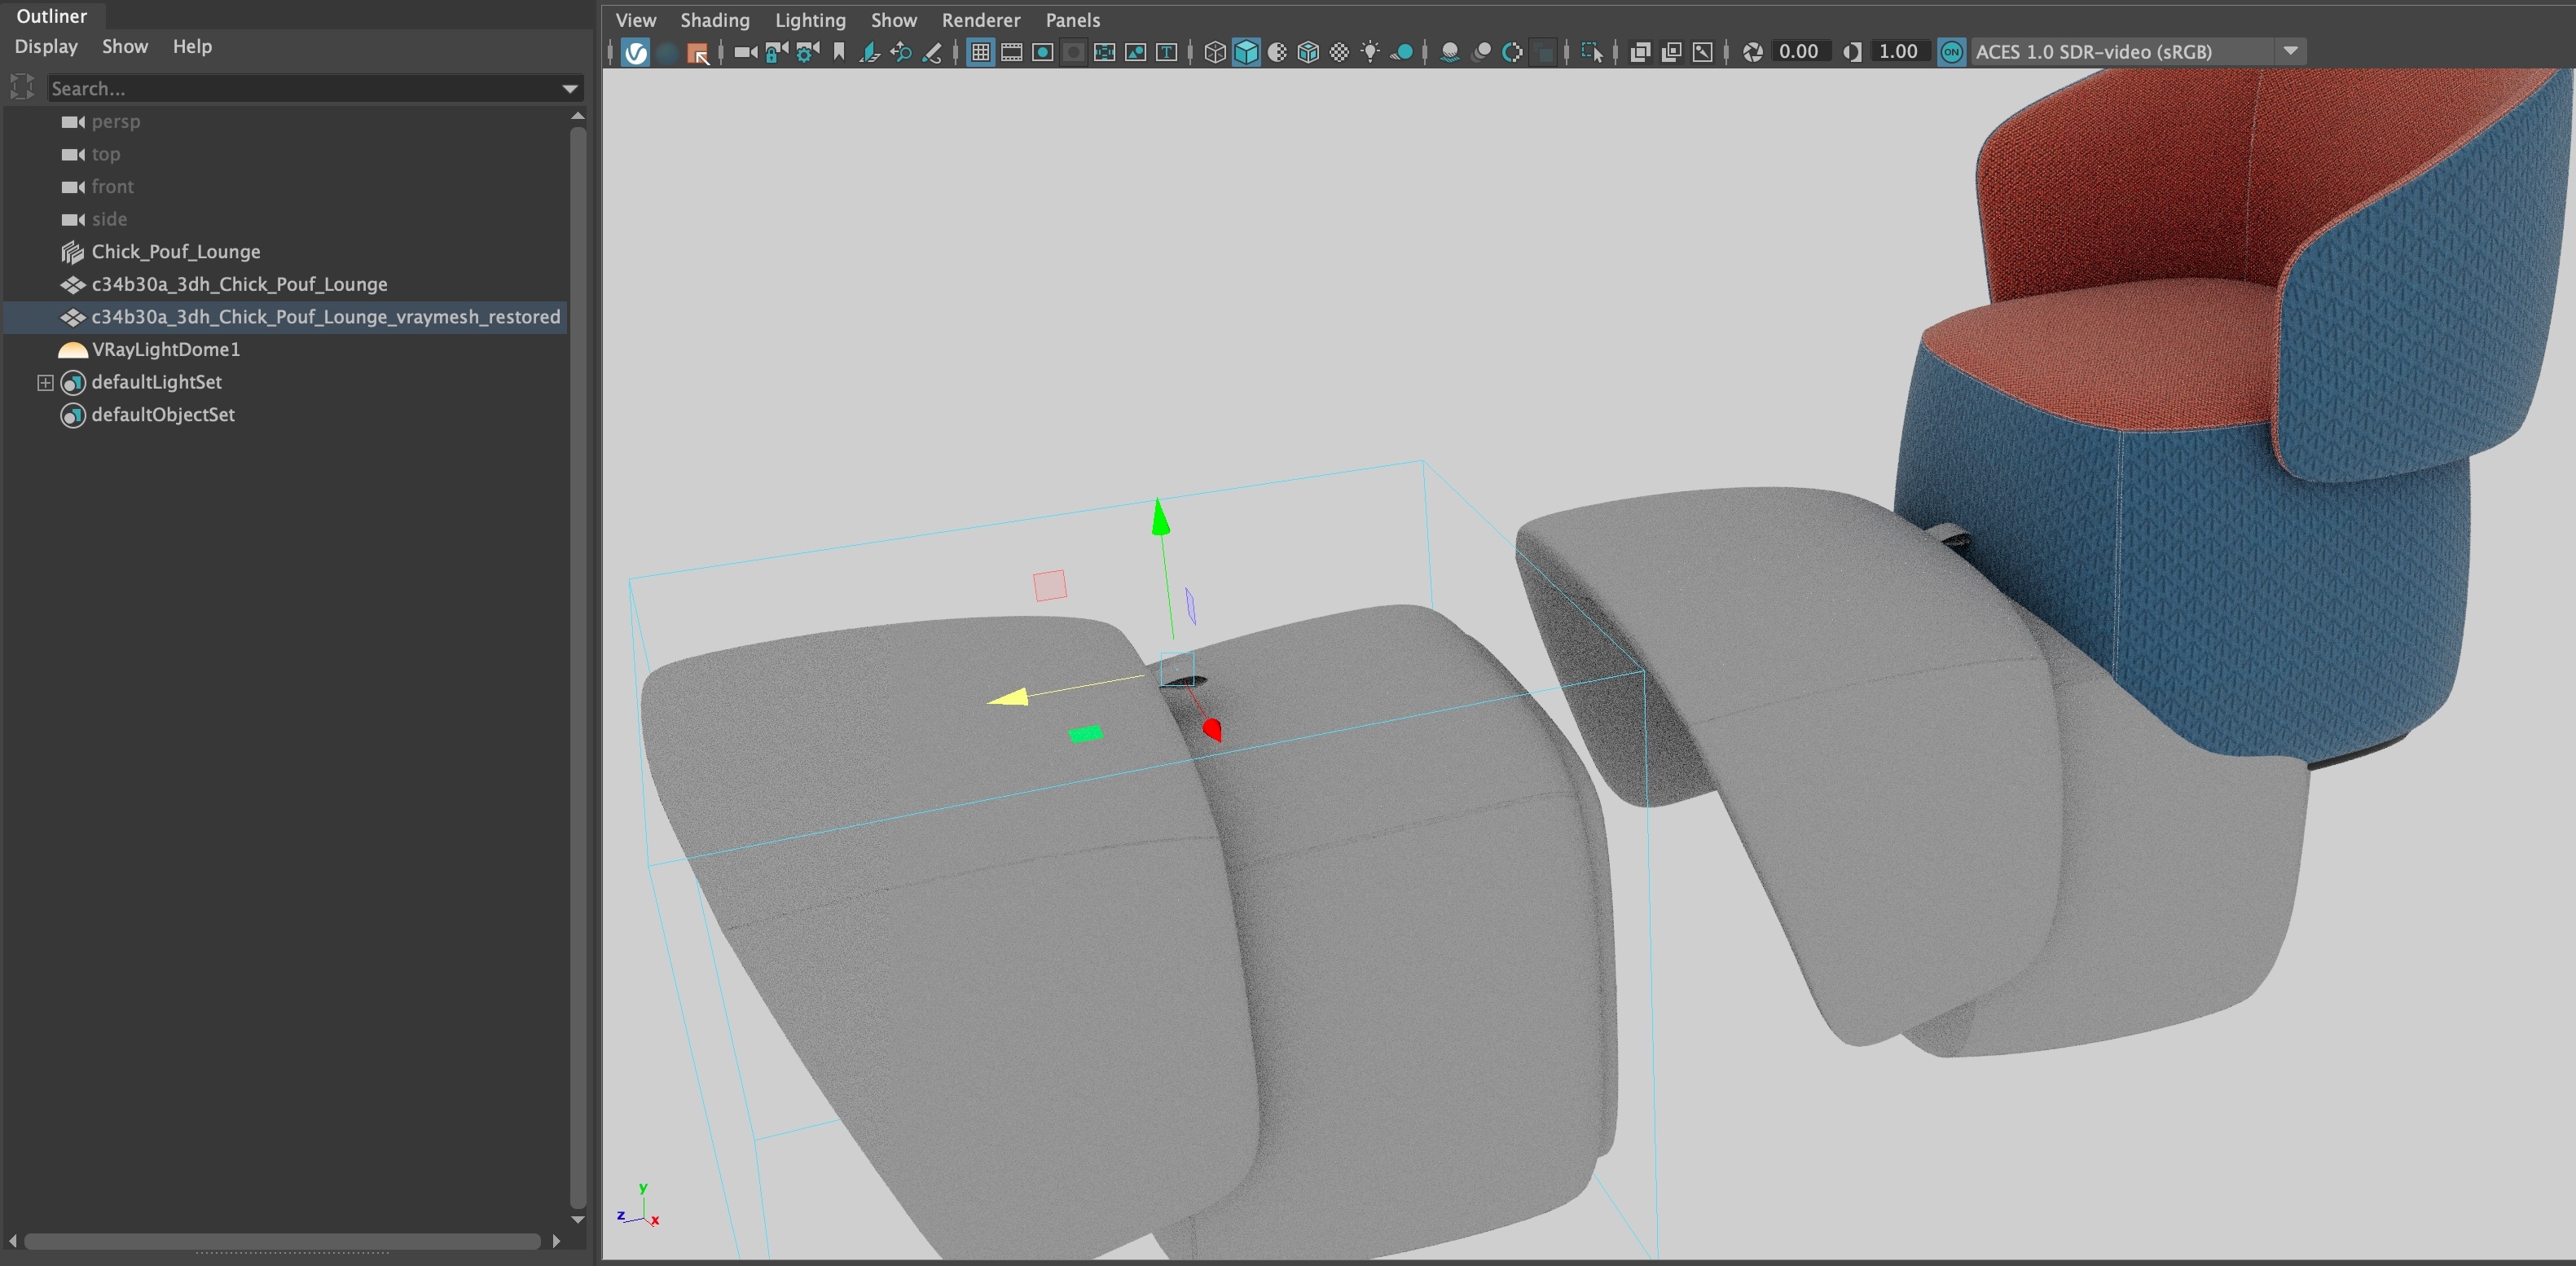The width and height of the screenshot is (2576, 1266).
Task: Toggle the viewport Grid display
Action: coord(981,52)
